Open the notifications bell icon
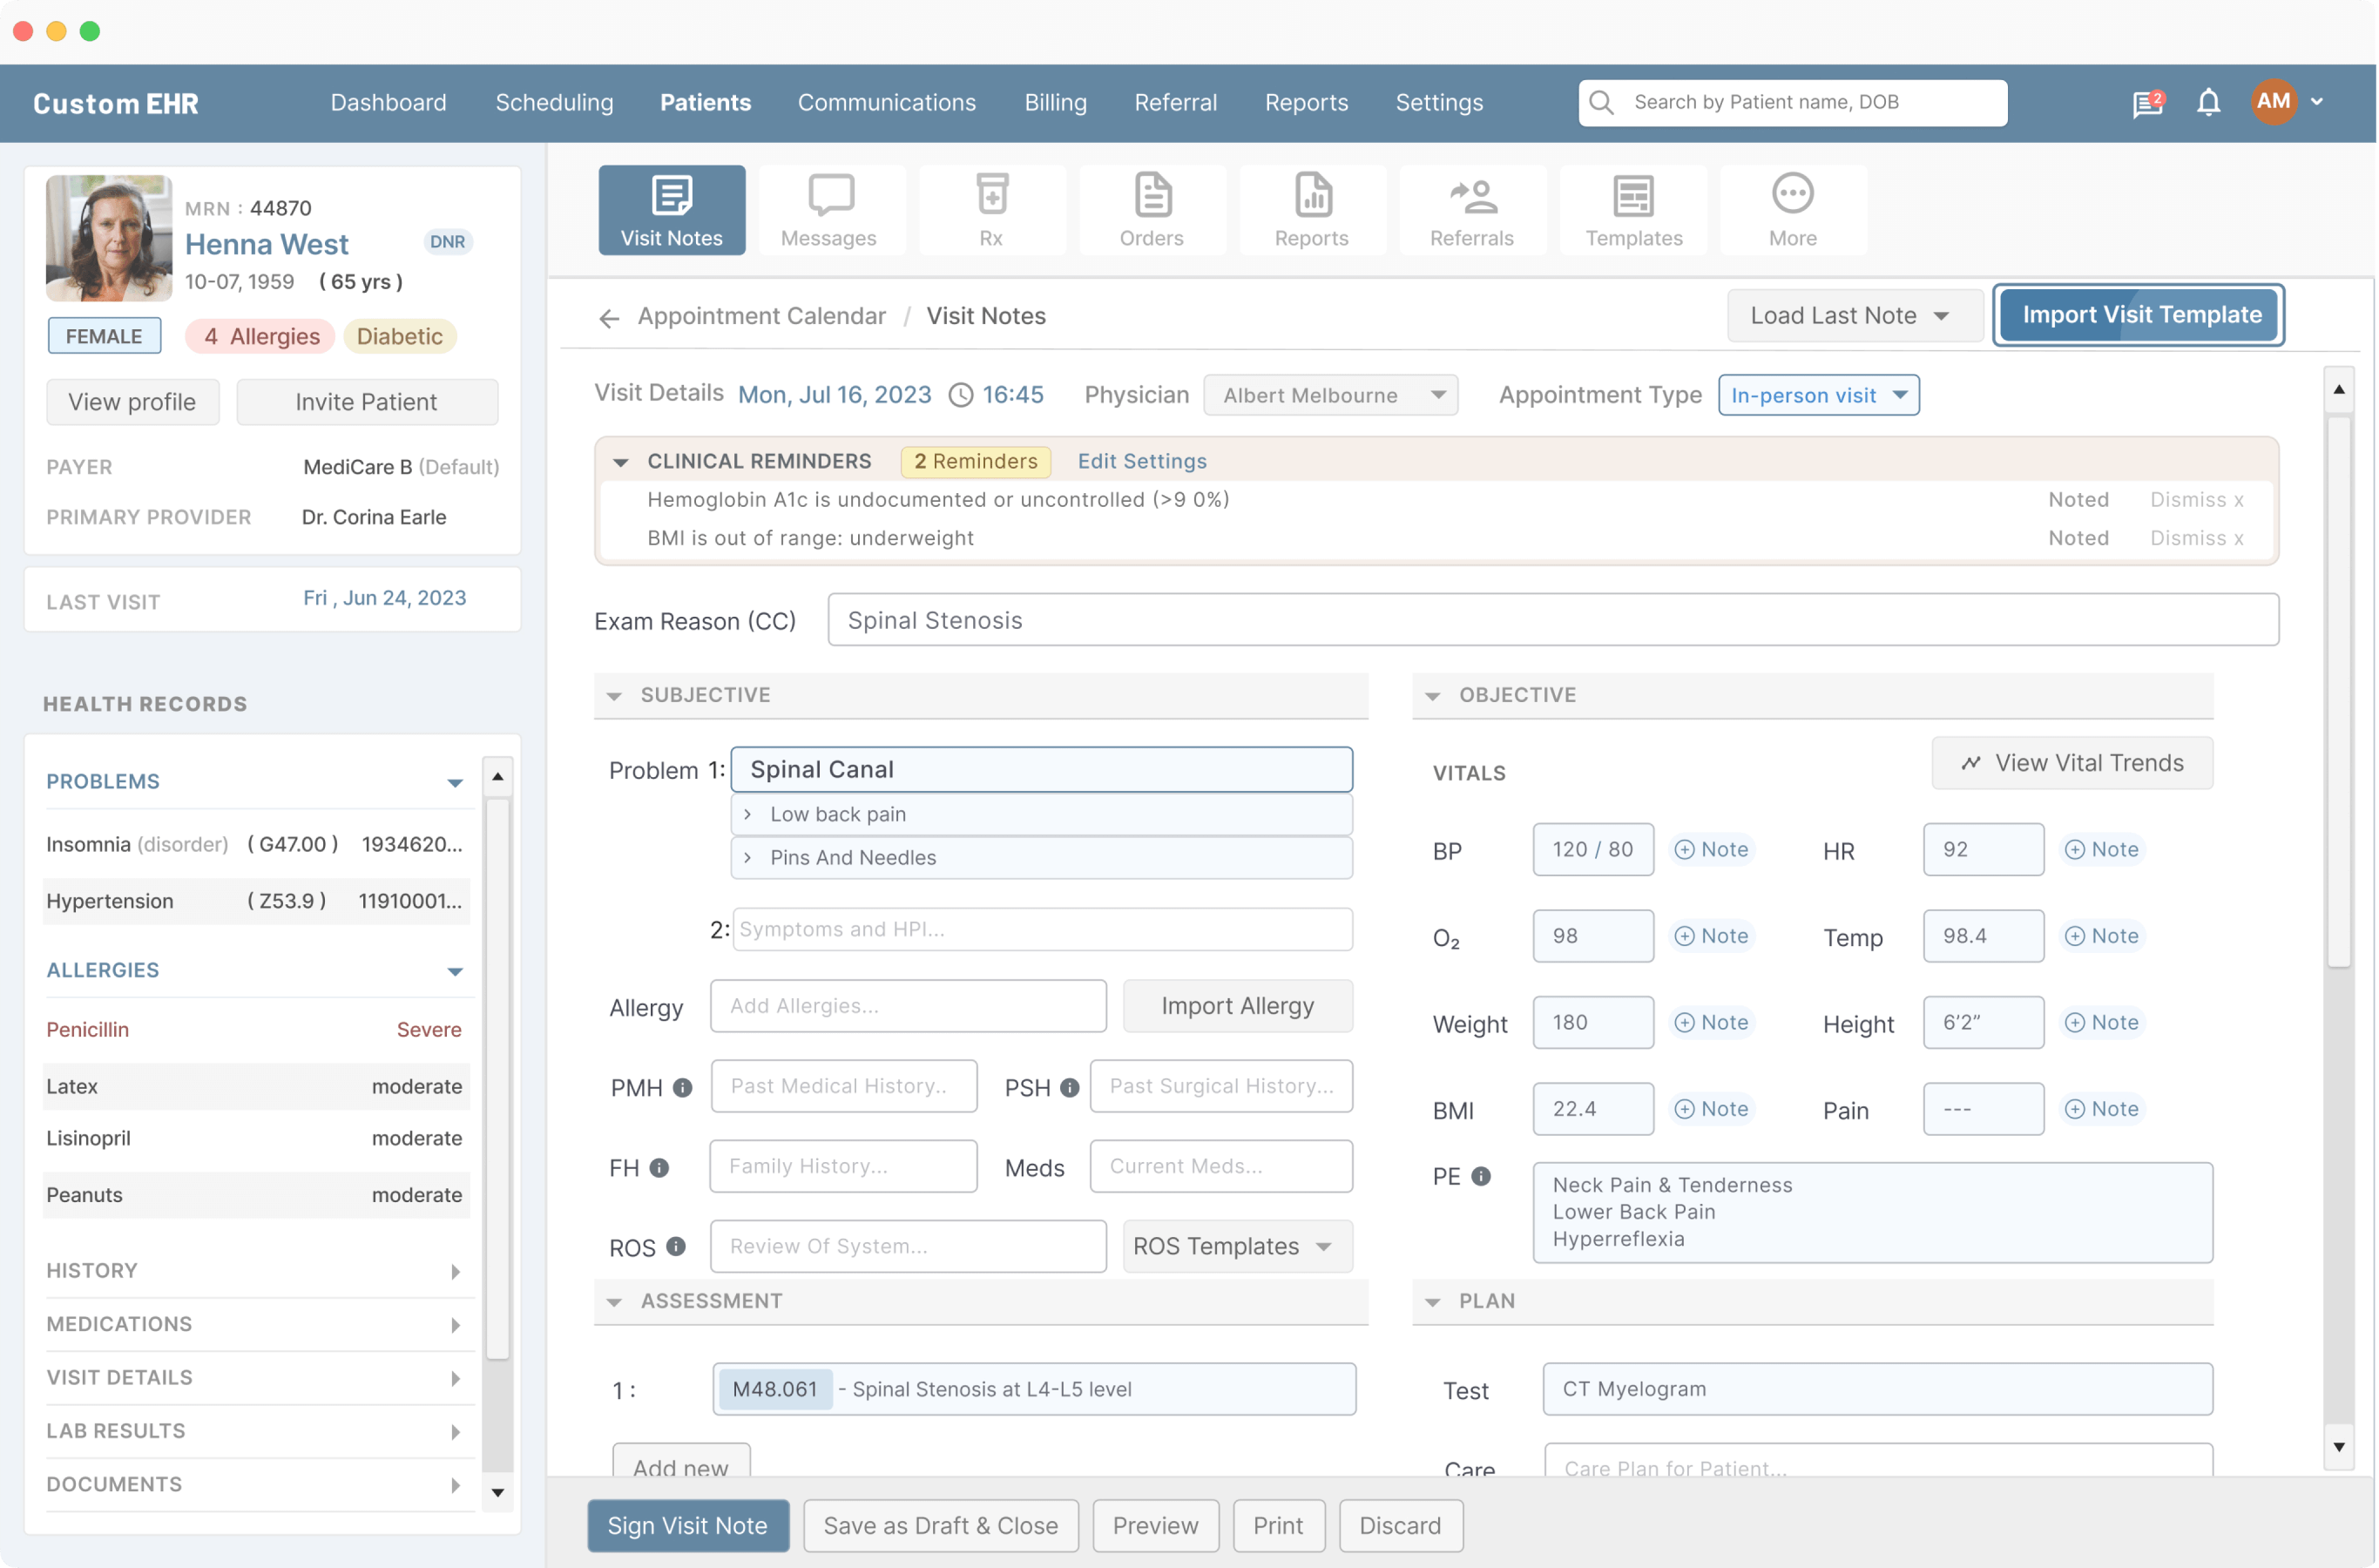2379x1568 pixels. (x=2208, y=101)
